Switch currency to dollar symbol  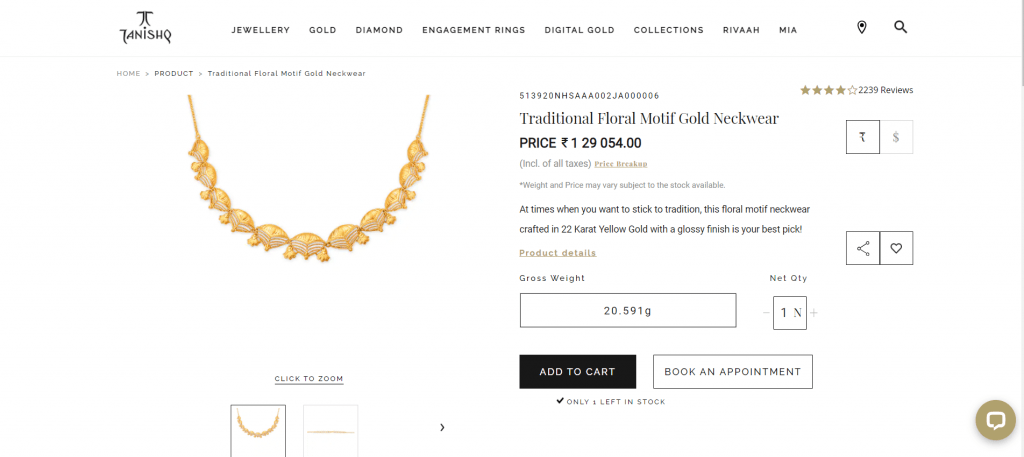pos(896,137)
